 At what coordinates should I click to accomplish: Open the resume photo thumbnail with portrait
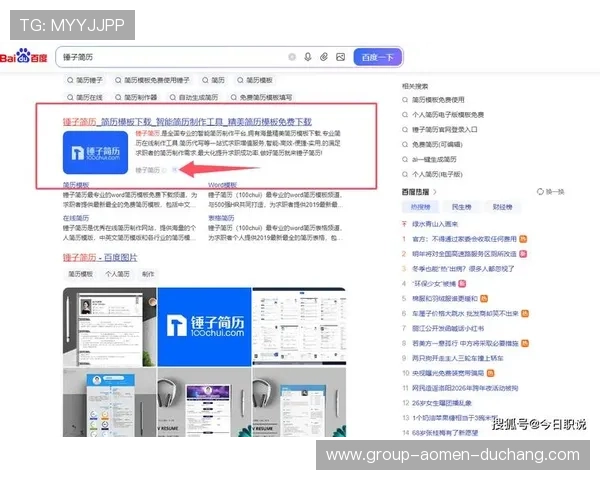click(109, 327)
